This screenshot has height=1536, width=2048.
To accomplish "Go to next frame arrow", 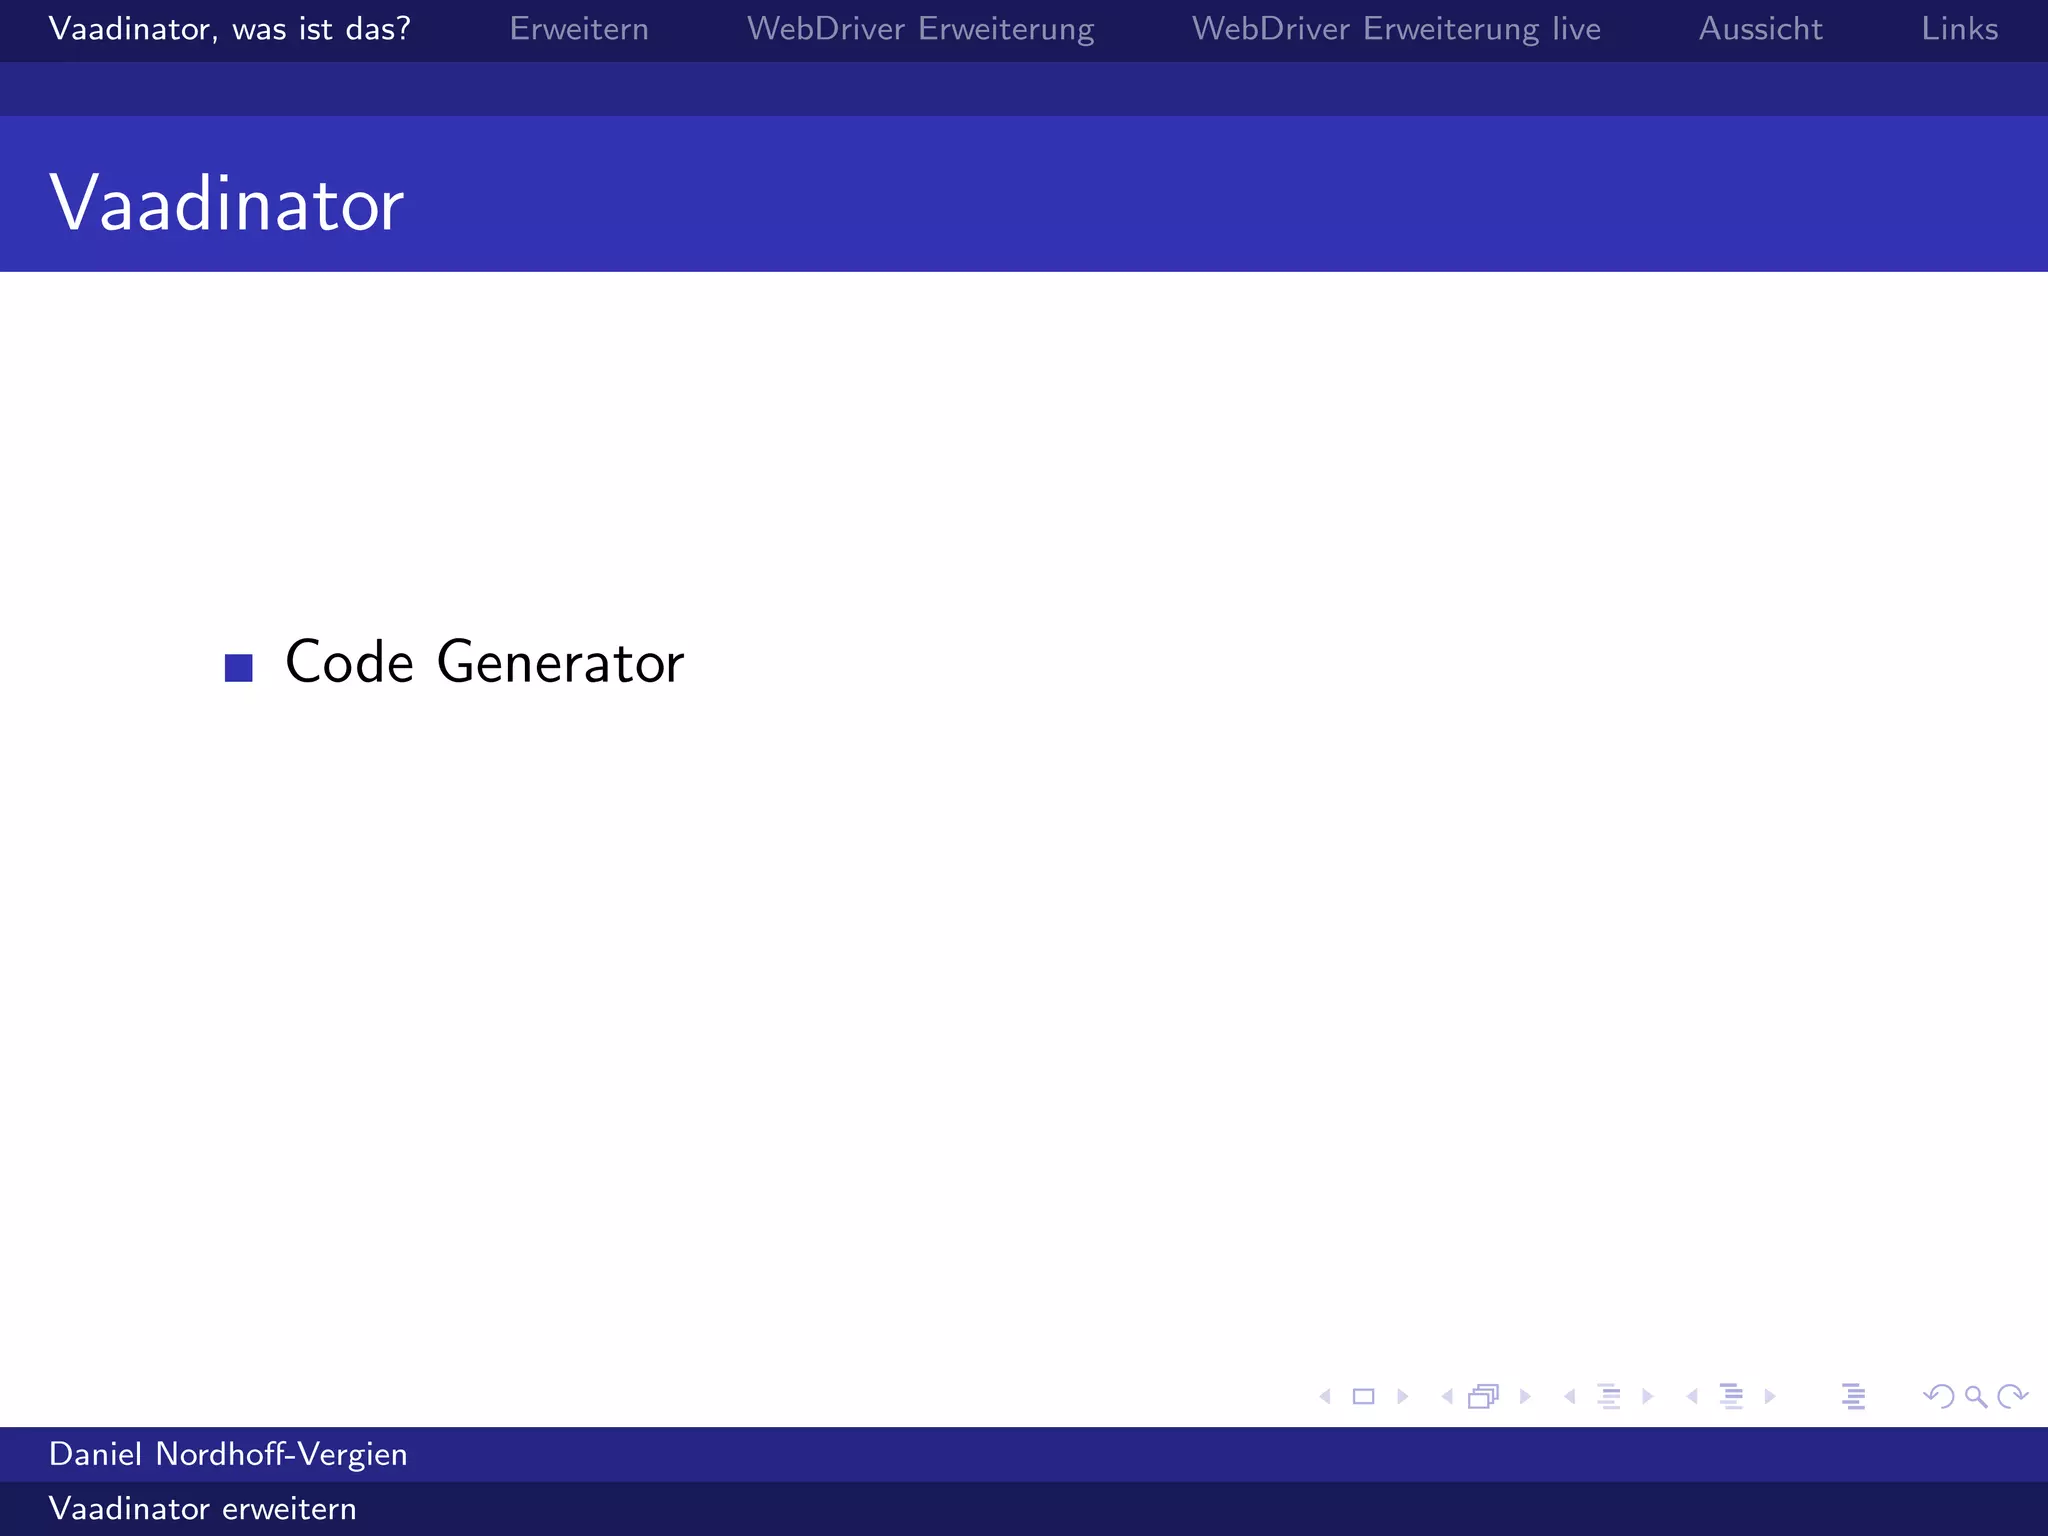I will [1525, 1396].
